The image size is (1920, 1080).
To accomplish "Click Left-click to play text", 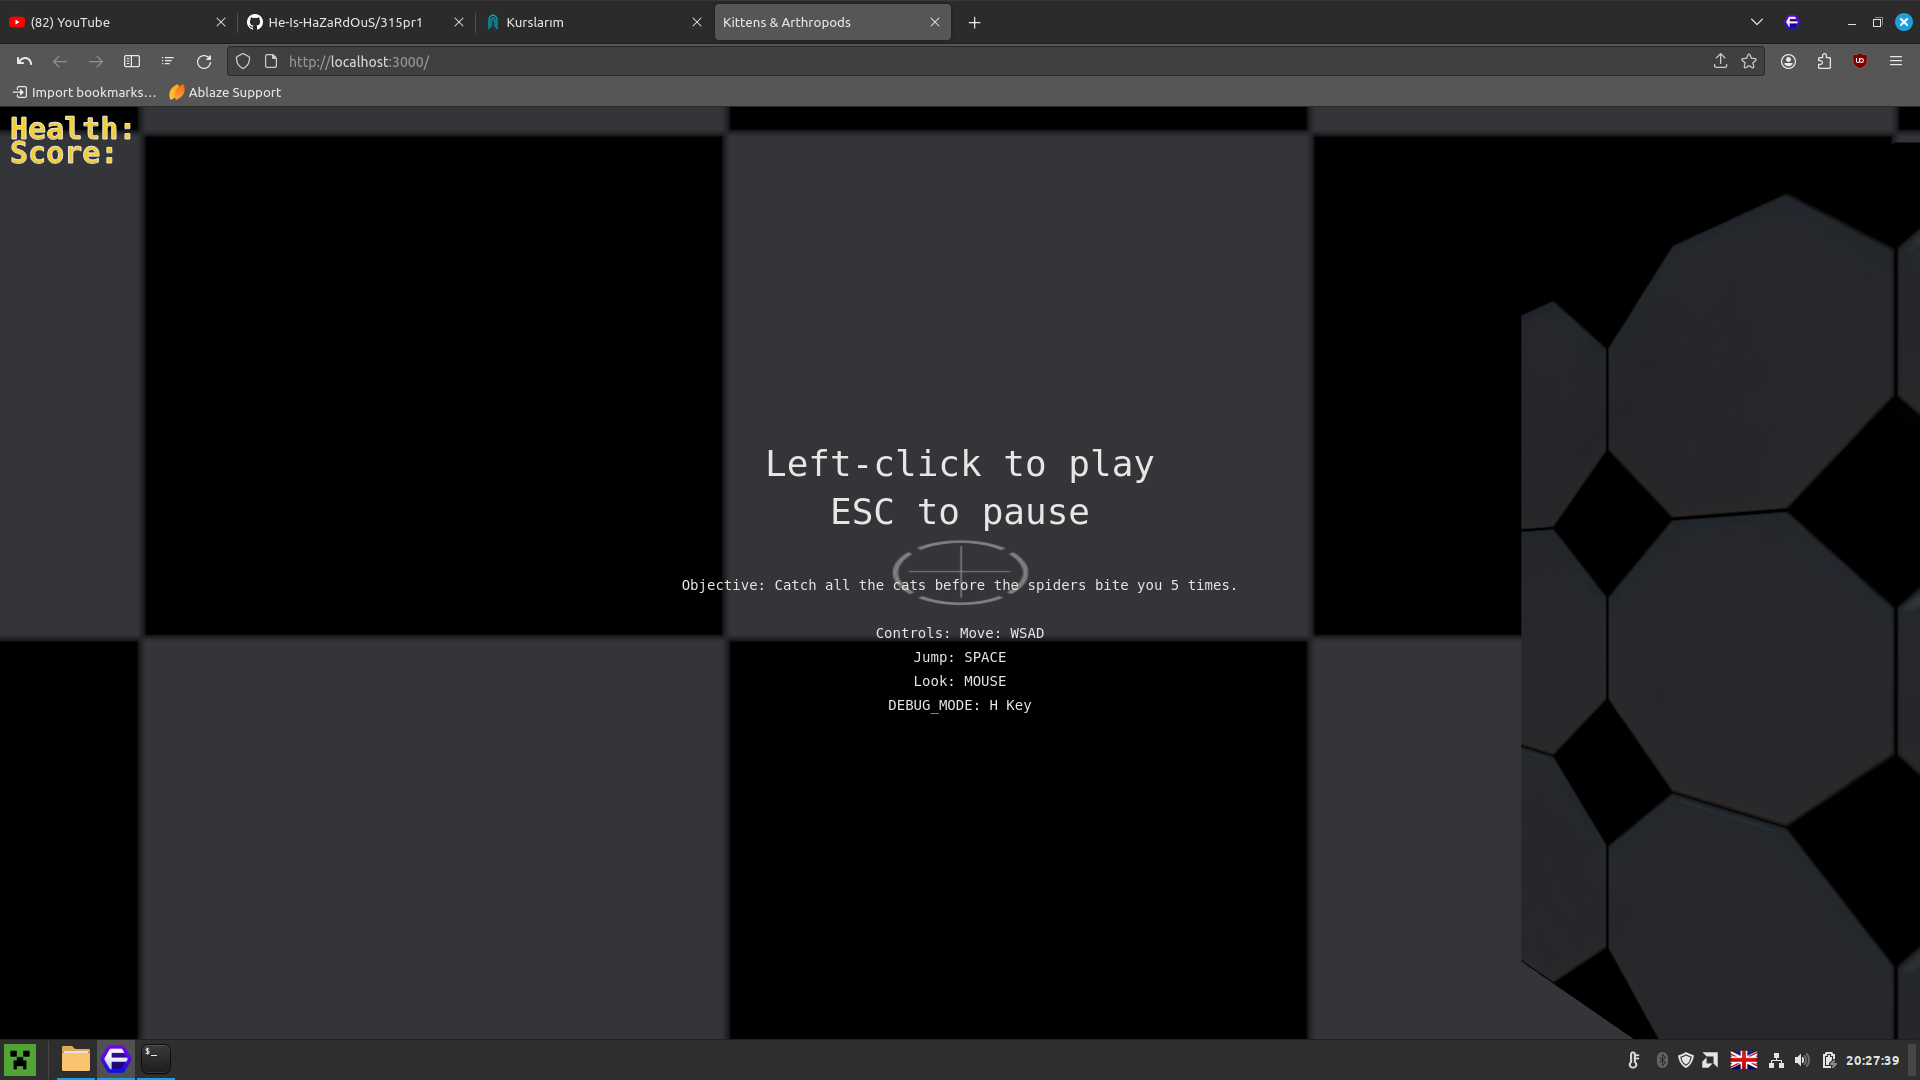I will [959, 464].
